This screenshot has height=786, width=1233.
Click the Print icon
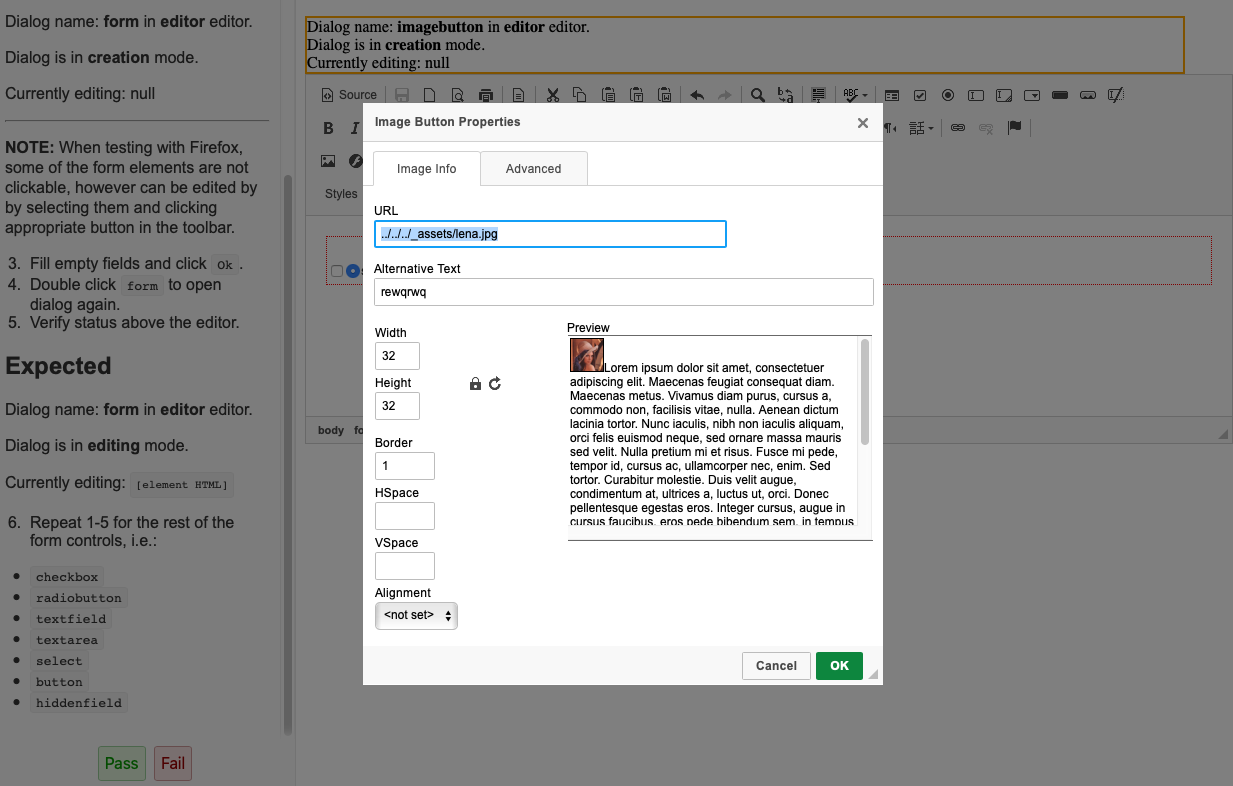[486, 95]
